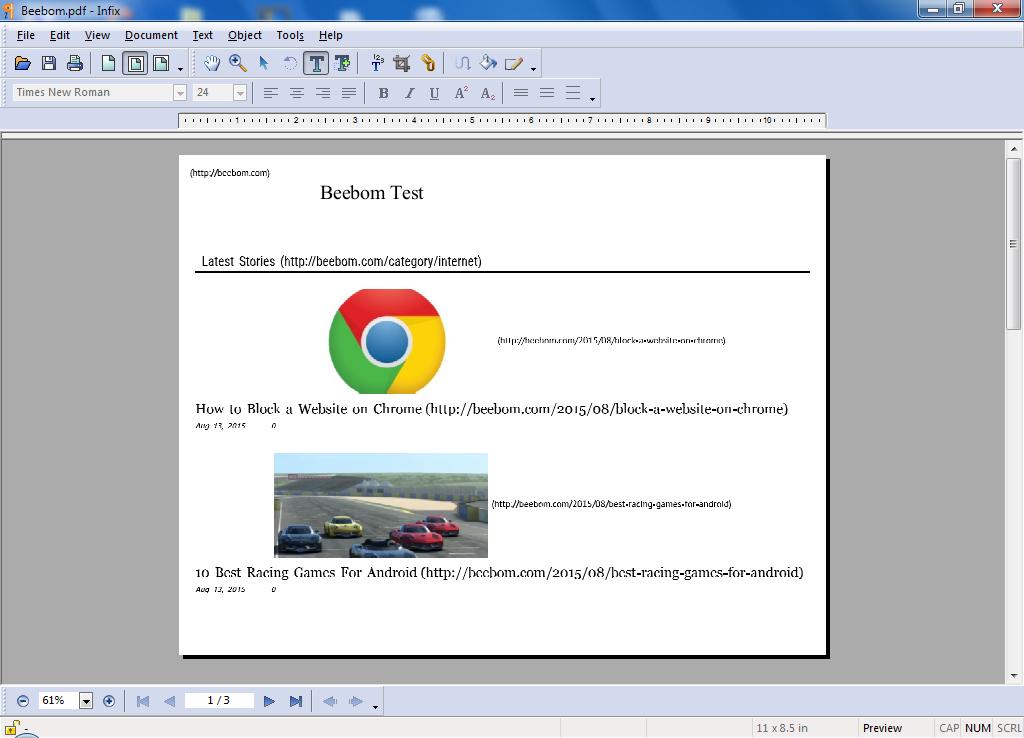Viewport: 1024px width, 738px height.
Task: Click the zoom in button on status bar
Action: tap(109, 700)
